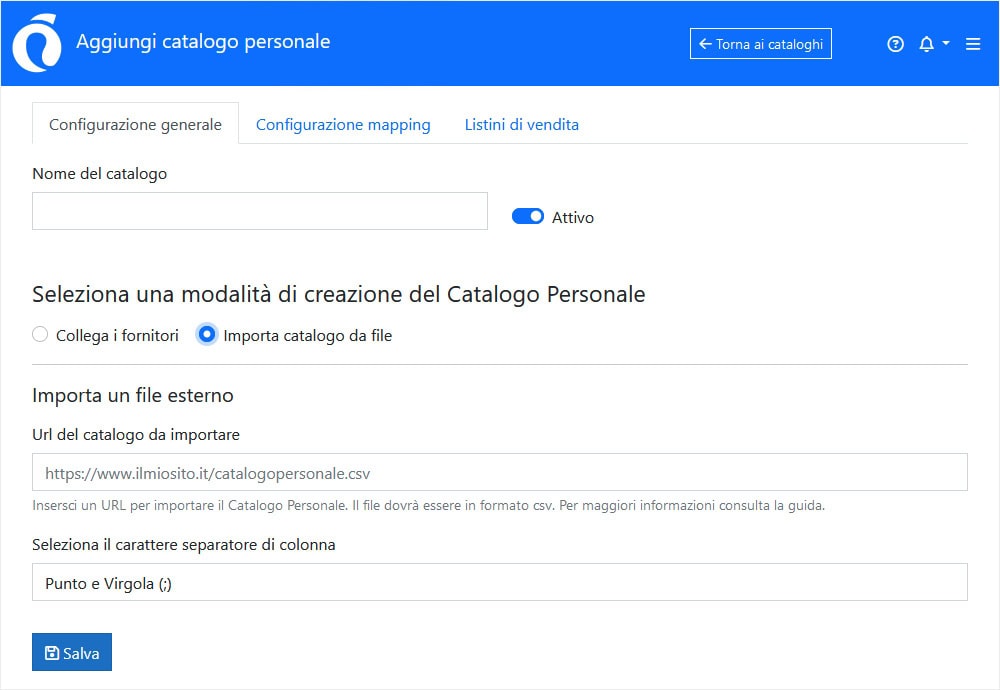The width and height of the screenshot is (1000, 690).
Task: Open the hamburger menu icon
Action: click(x=972, y=44)
